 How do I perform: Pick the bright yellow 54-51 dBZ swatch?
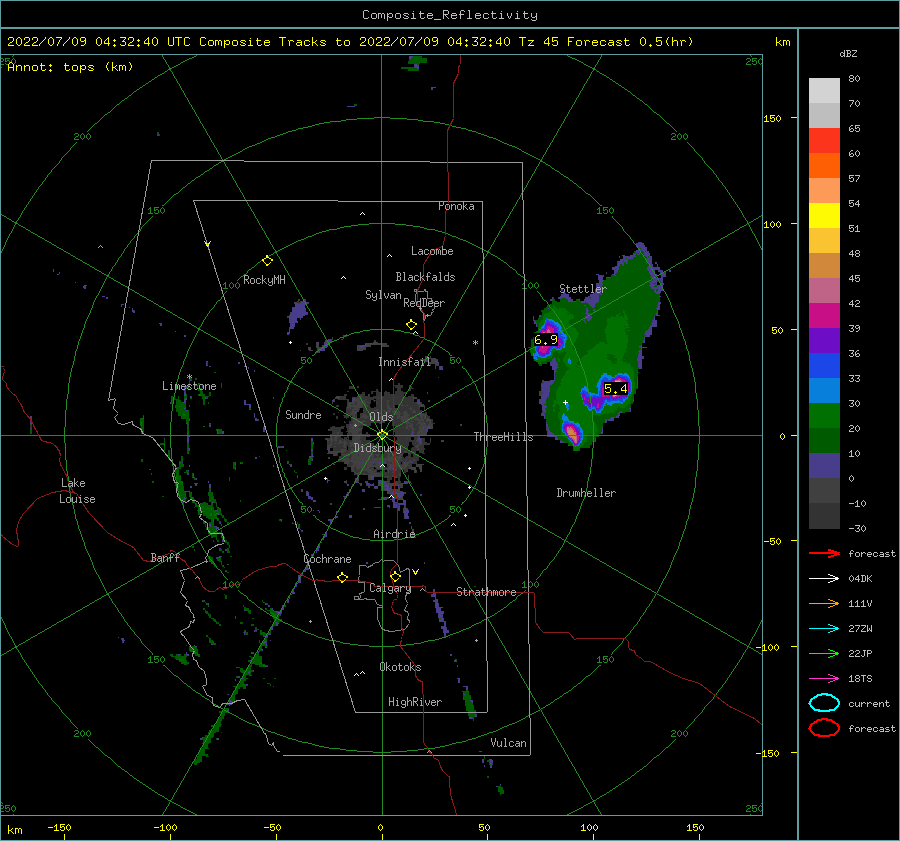[824, 216]
